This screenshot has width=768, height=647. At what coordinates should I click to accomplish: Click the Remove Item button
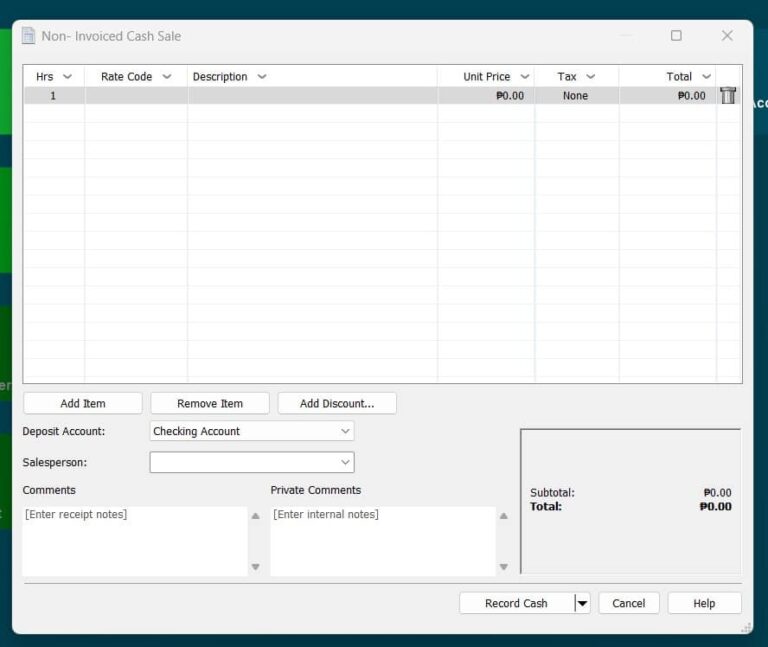click(x=210, y=404)
